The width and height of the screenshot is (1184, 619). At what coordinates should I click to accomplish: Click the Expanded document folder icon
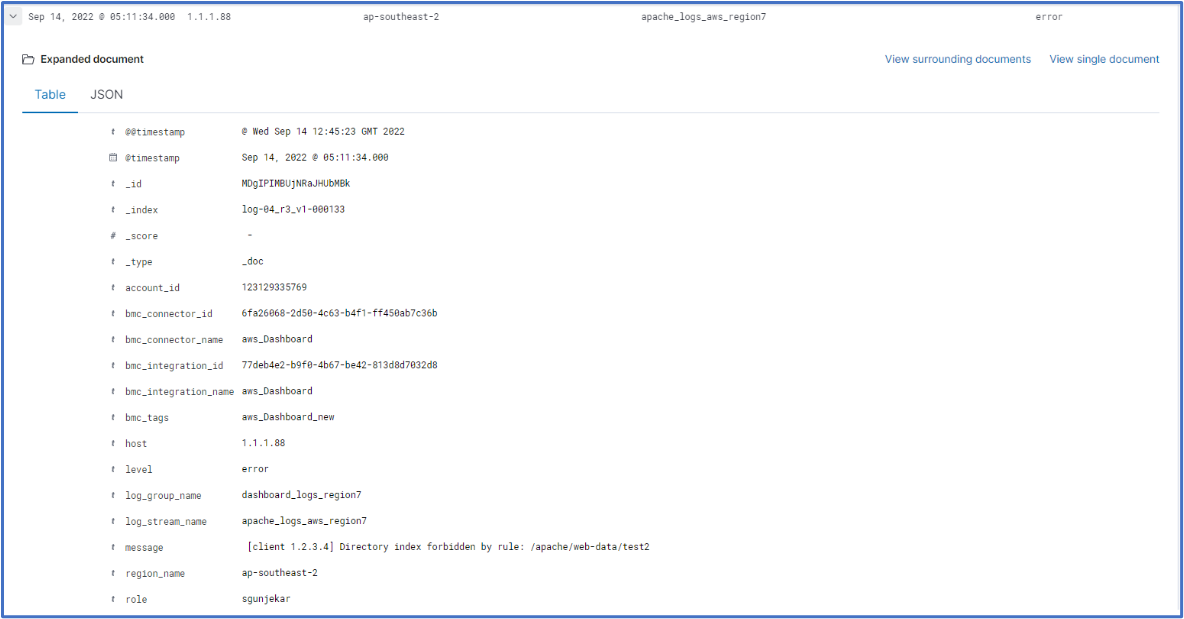[28, 59]
